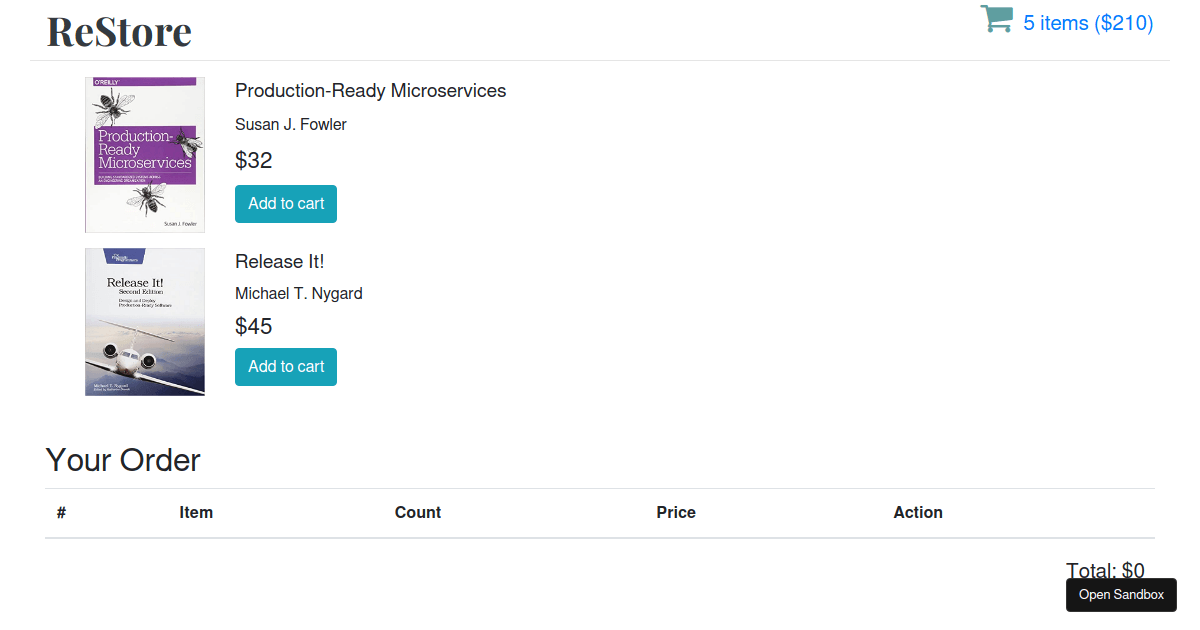This screenshot has height=630, width=1200.
Task: Click the $45 price label
Action: point(254,327)
